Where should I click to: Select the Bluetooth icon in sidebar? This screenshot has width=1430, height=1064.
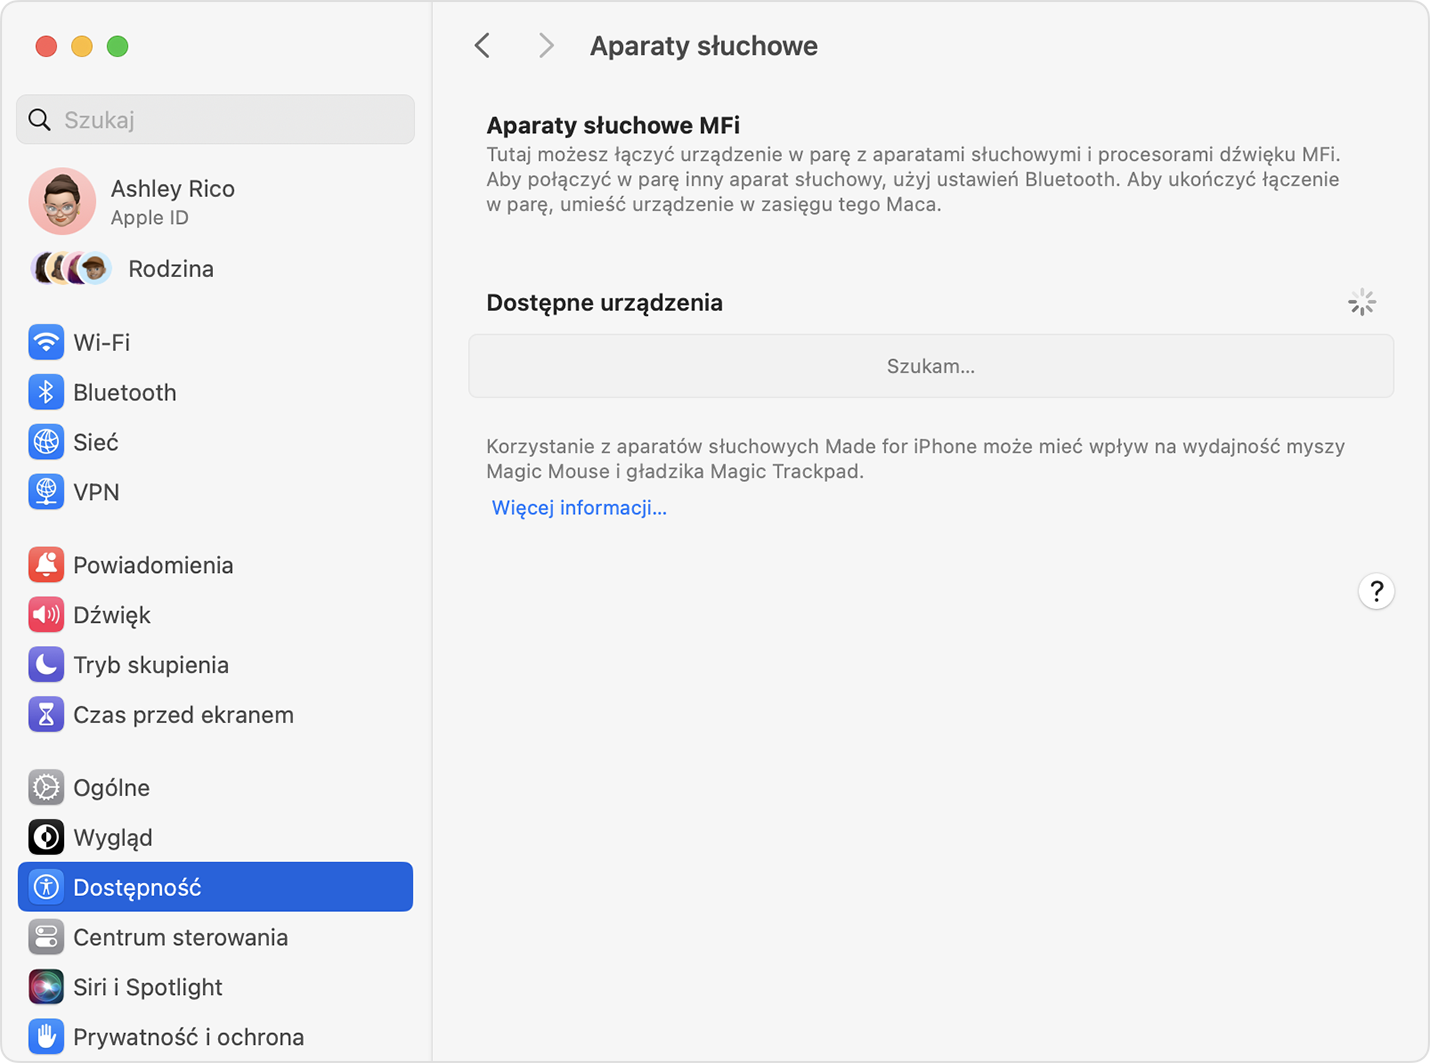click(46, 392)
